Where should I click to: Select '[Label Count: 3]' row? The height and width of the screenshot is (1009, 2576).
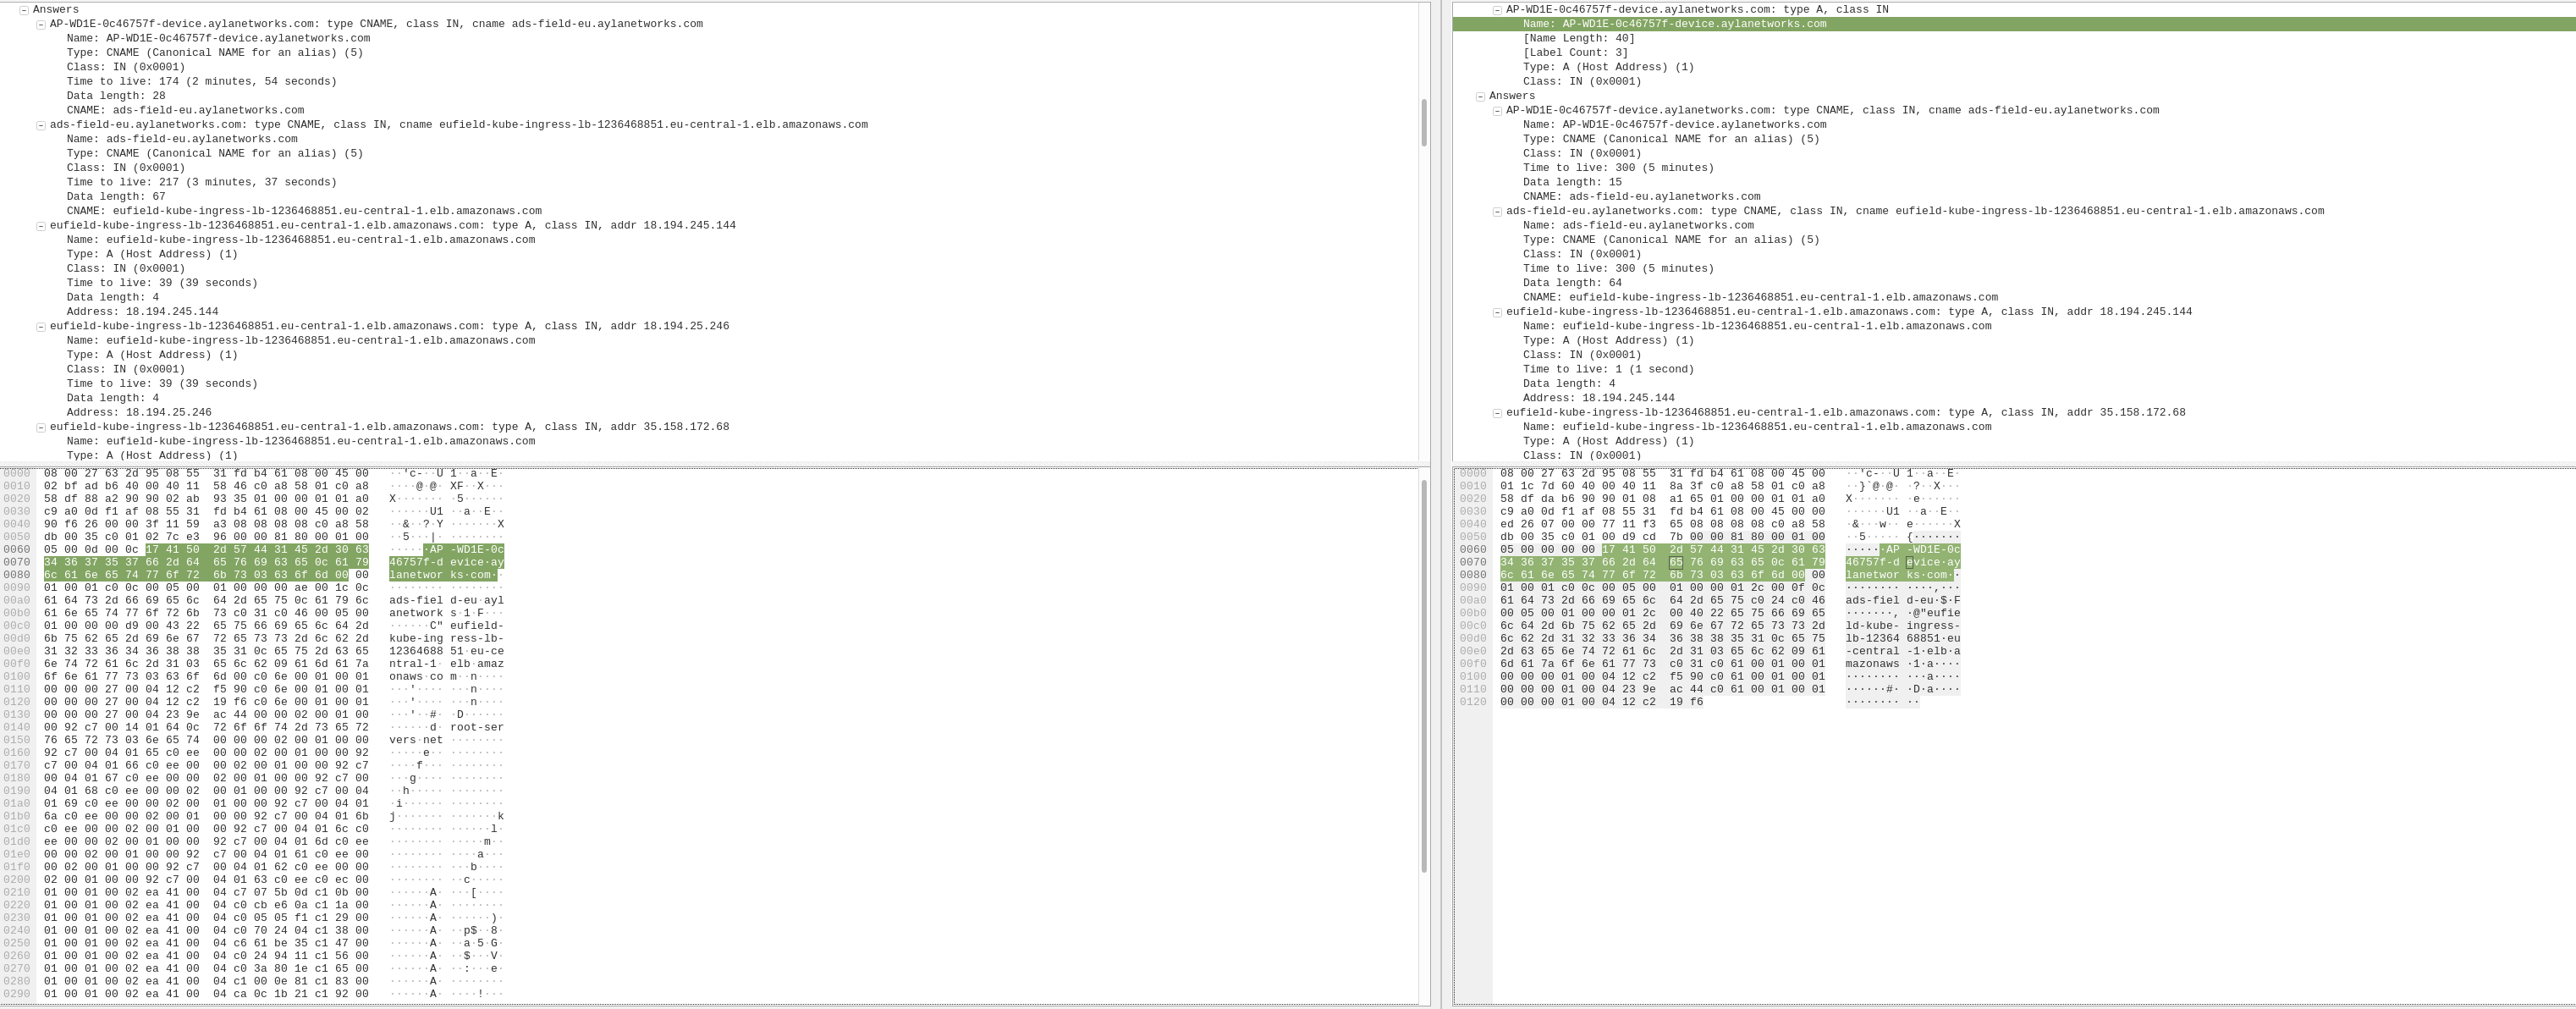click(x=1575, y=53)
